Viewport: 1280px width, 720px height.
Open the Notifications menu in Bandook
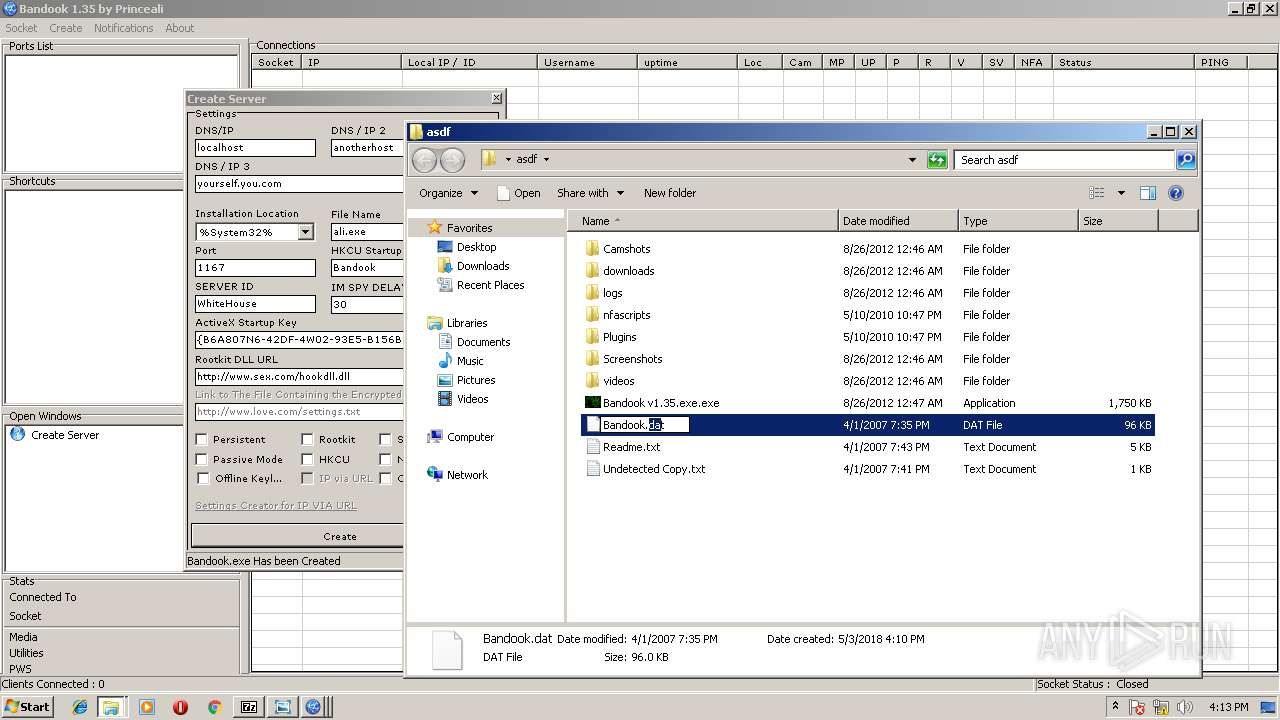tap(124, 28)
